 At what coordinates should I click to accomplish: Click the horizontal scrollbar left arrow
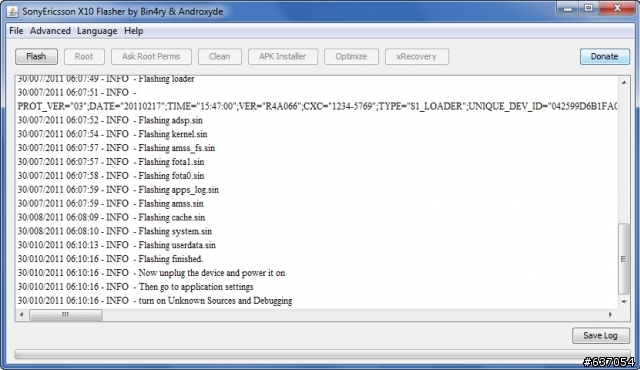[x=22, y=315]
